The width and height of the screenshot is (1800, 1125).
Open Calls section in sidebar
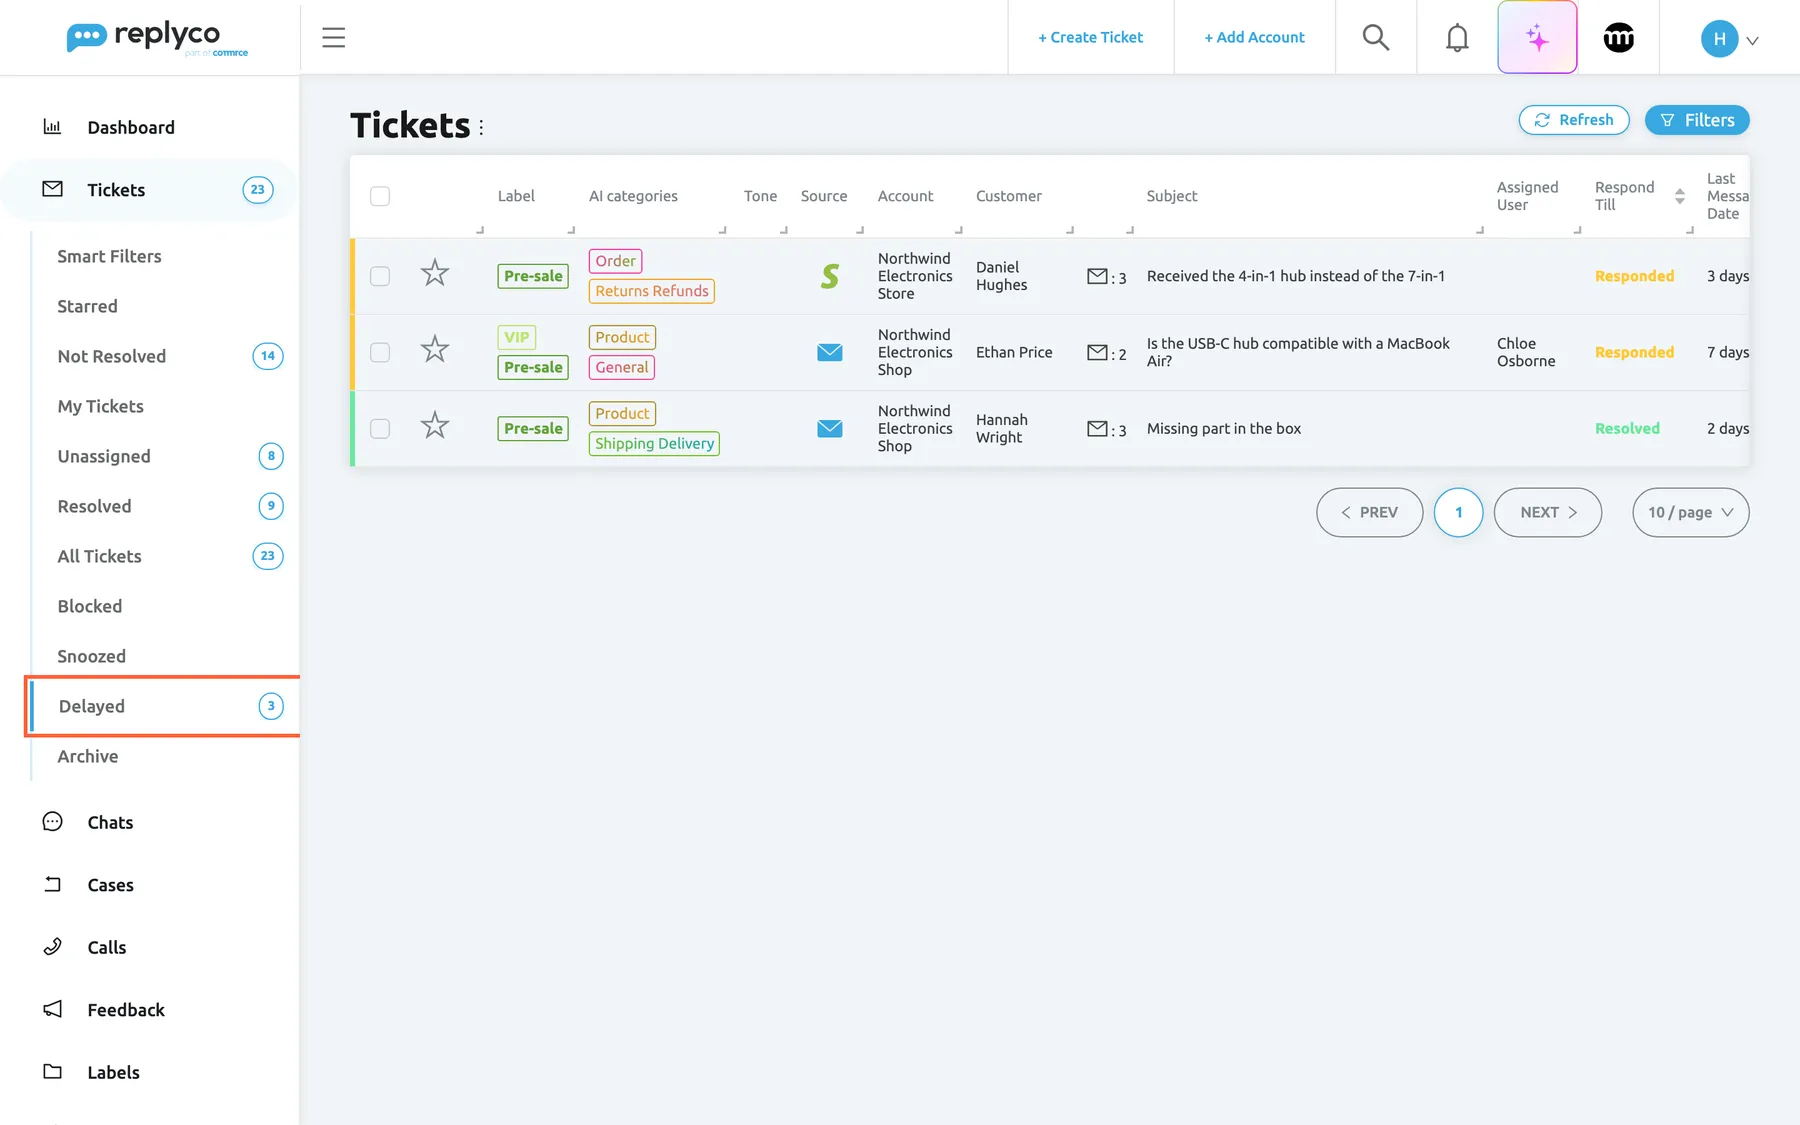[x=106, y=947]
